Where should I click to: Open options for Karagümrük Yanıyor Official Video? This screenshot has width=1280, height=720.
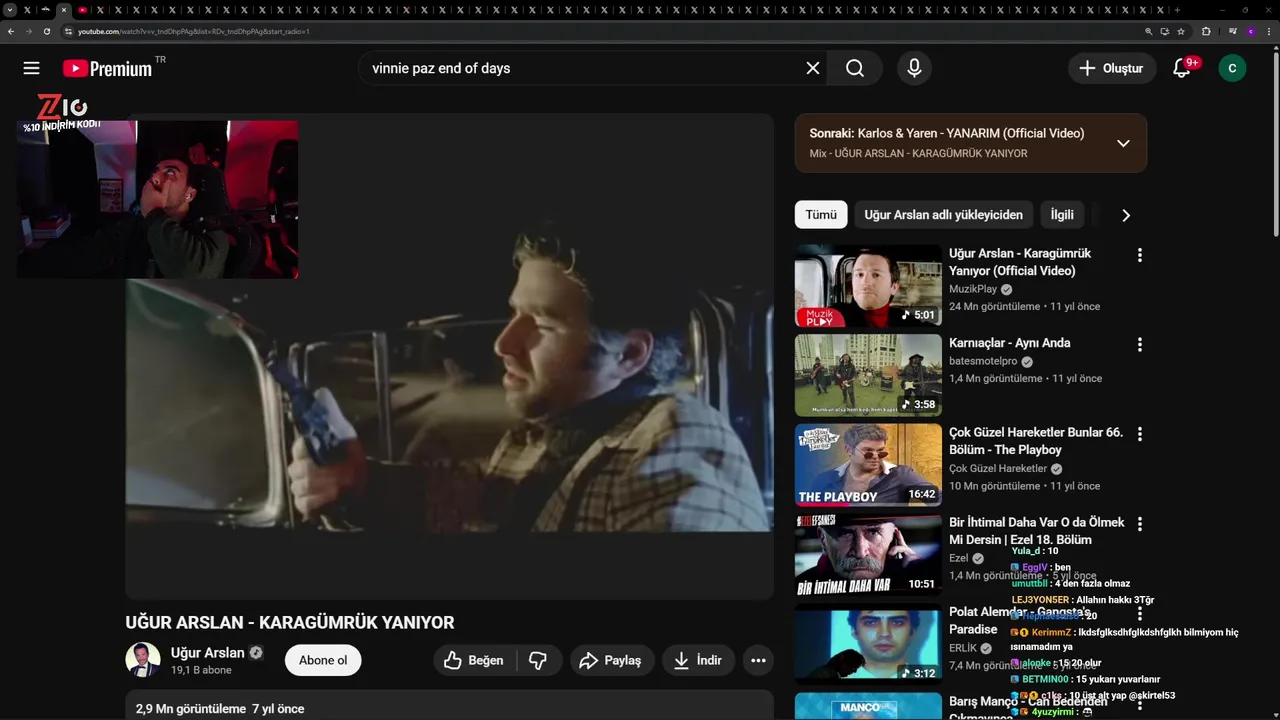tap(1139, 255)
